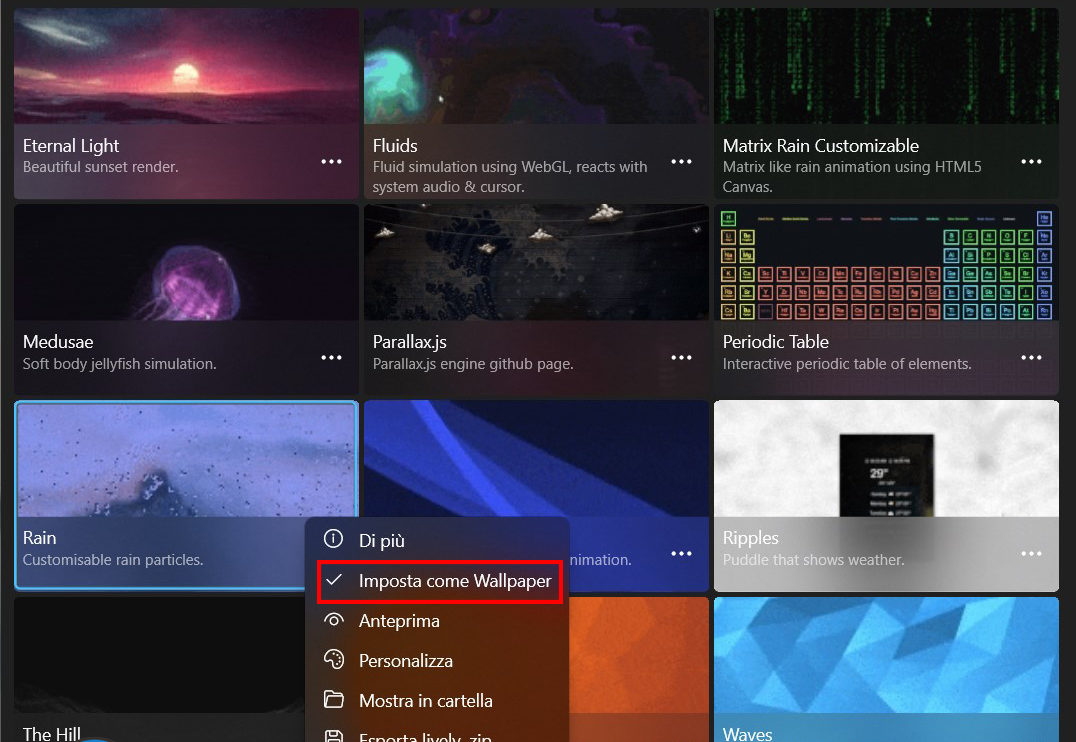Click the 'Customisable rain particles.' description

[x=113, y=560]
